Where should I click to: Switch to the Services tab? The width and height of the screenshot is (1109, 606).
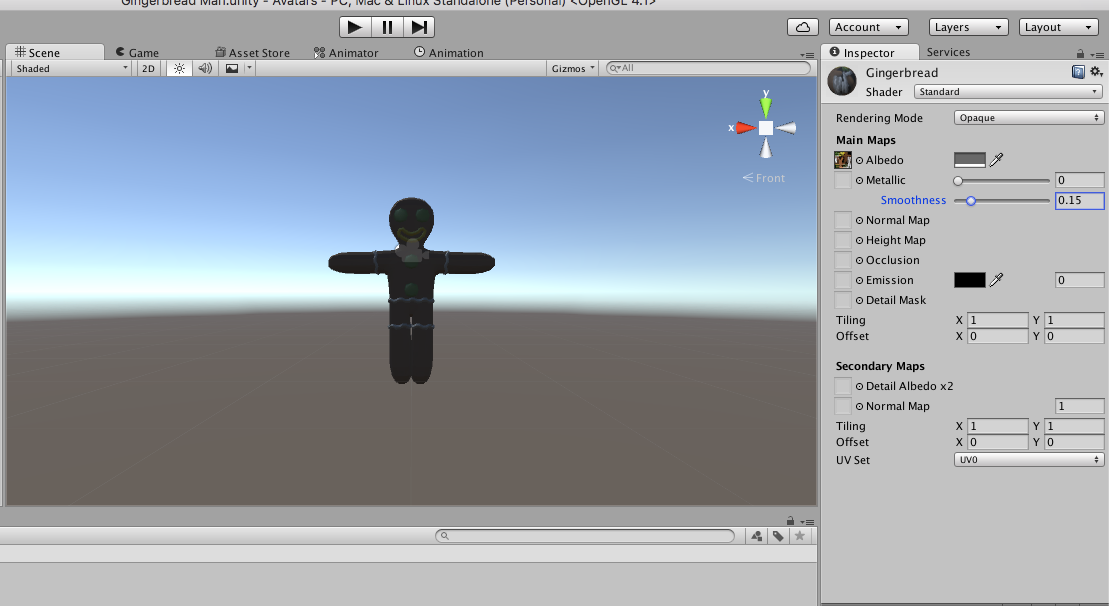coord(948,52)
